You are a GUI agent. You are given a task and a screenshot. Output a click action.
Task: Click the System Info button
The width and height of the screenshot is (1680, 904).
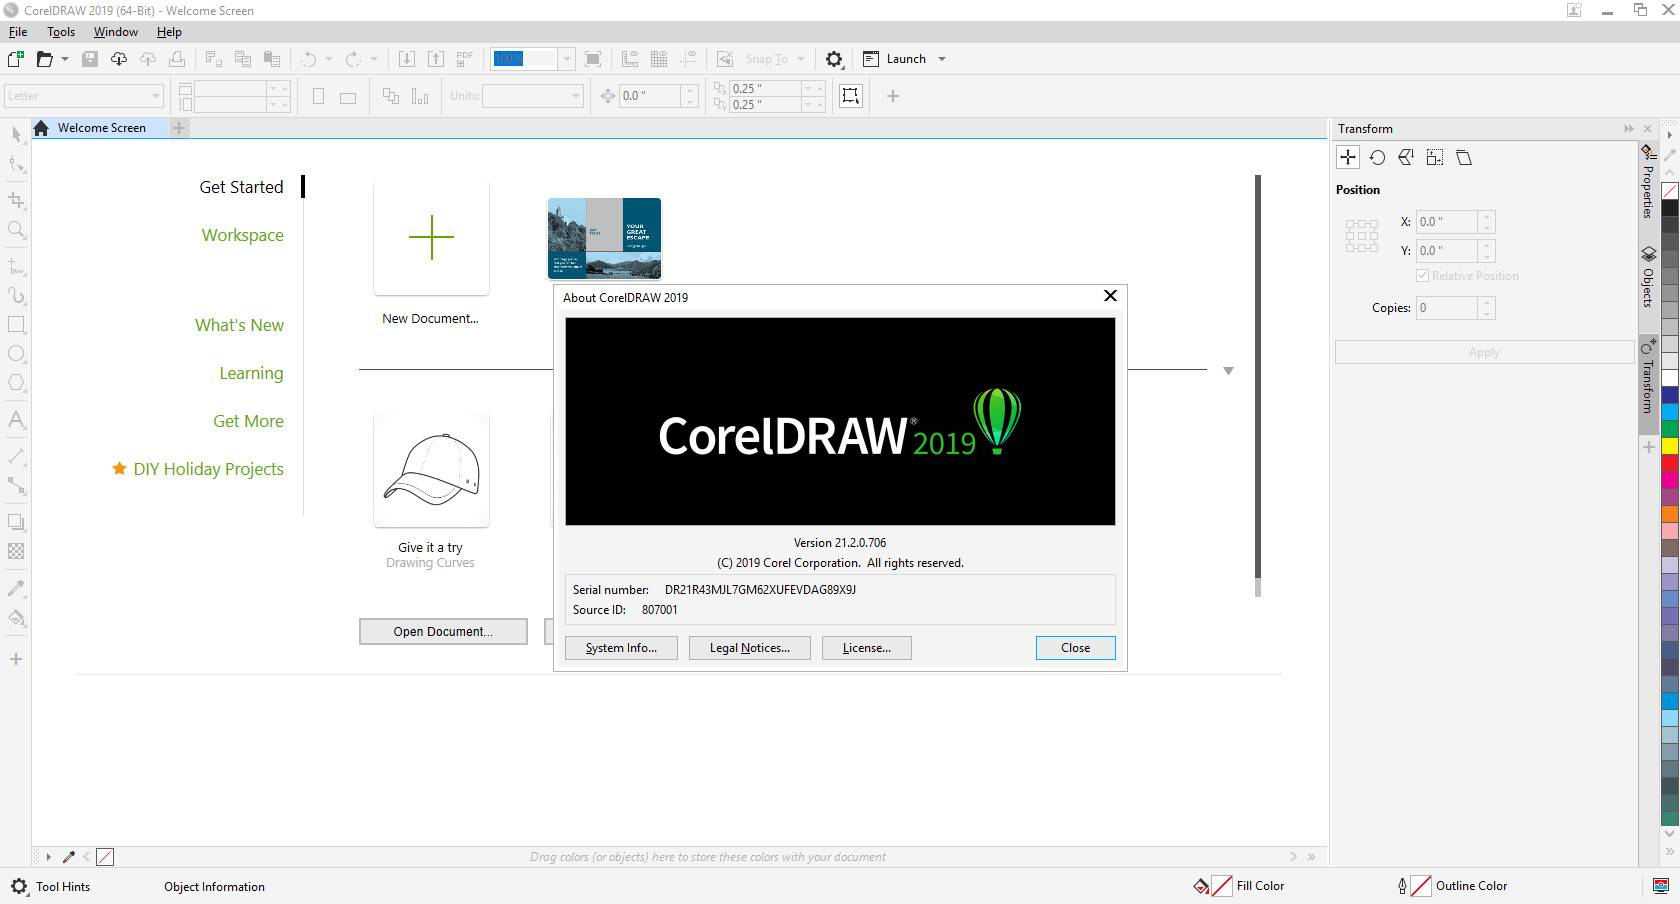[x=621, y=648]
